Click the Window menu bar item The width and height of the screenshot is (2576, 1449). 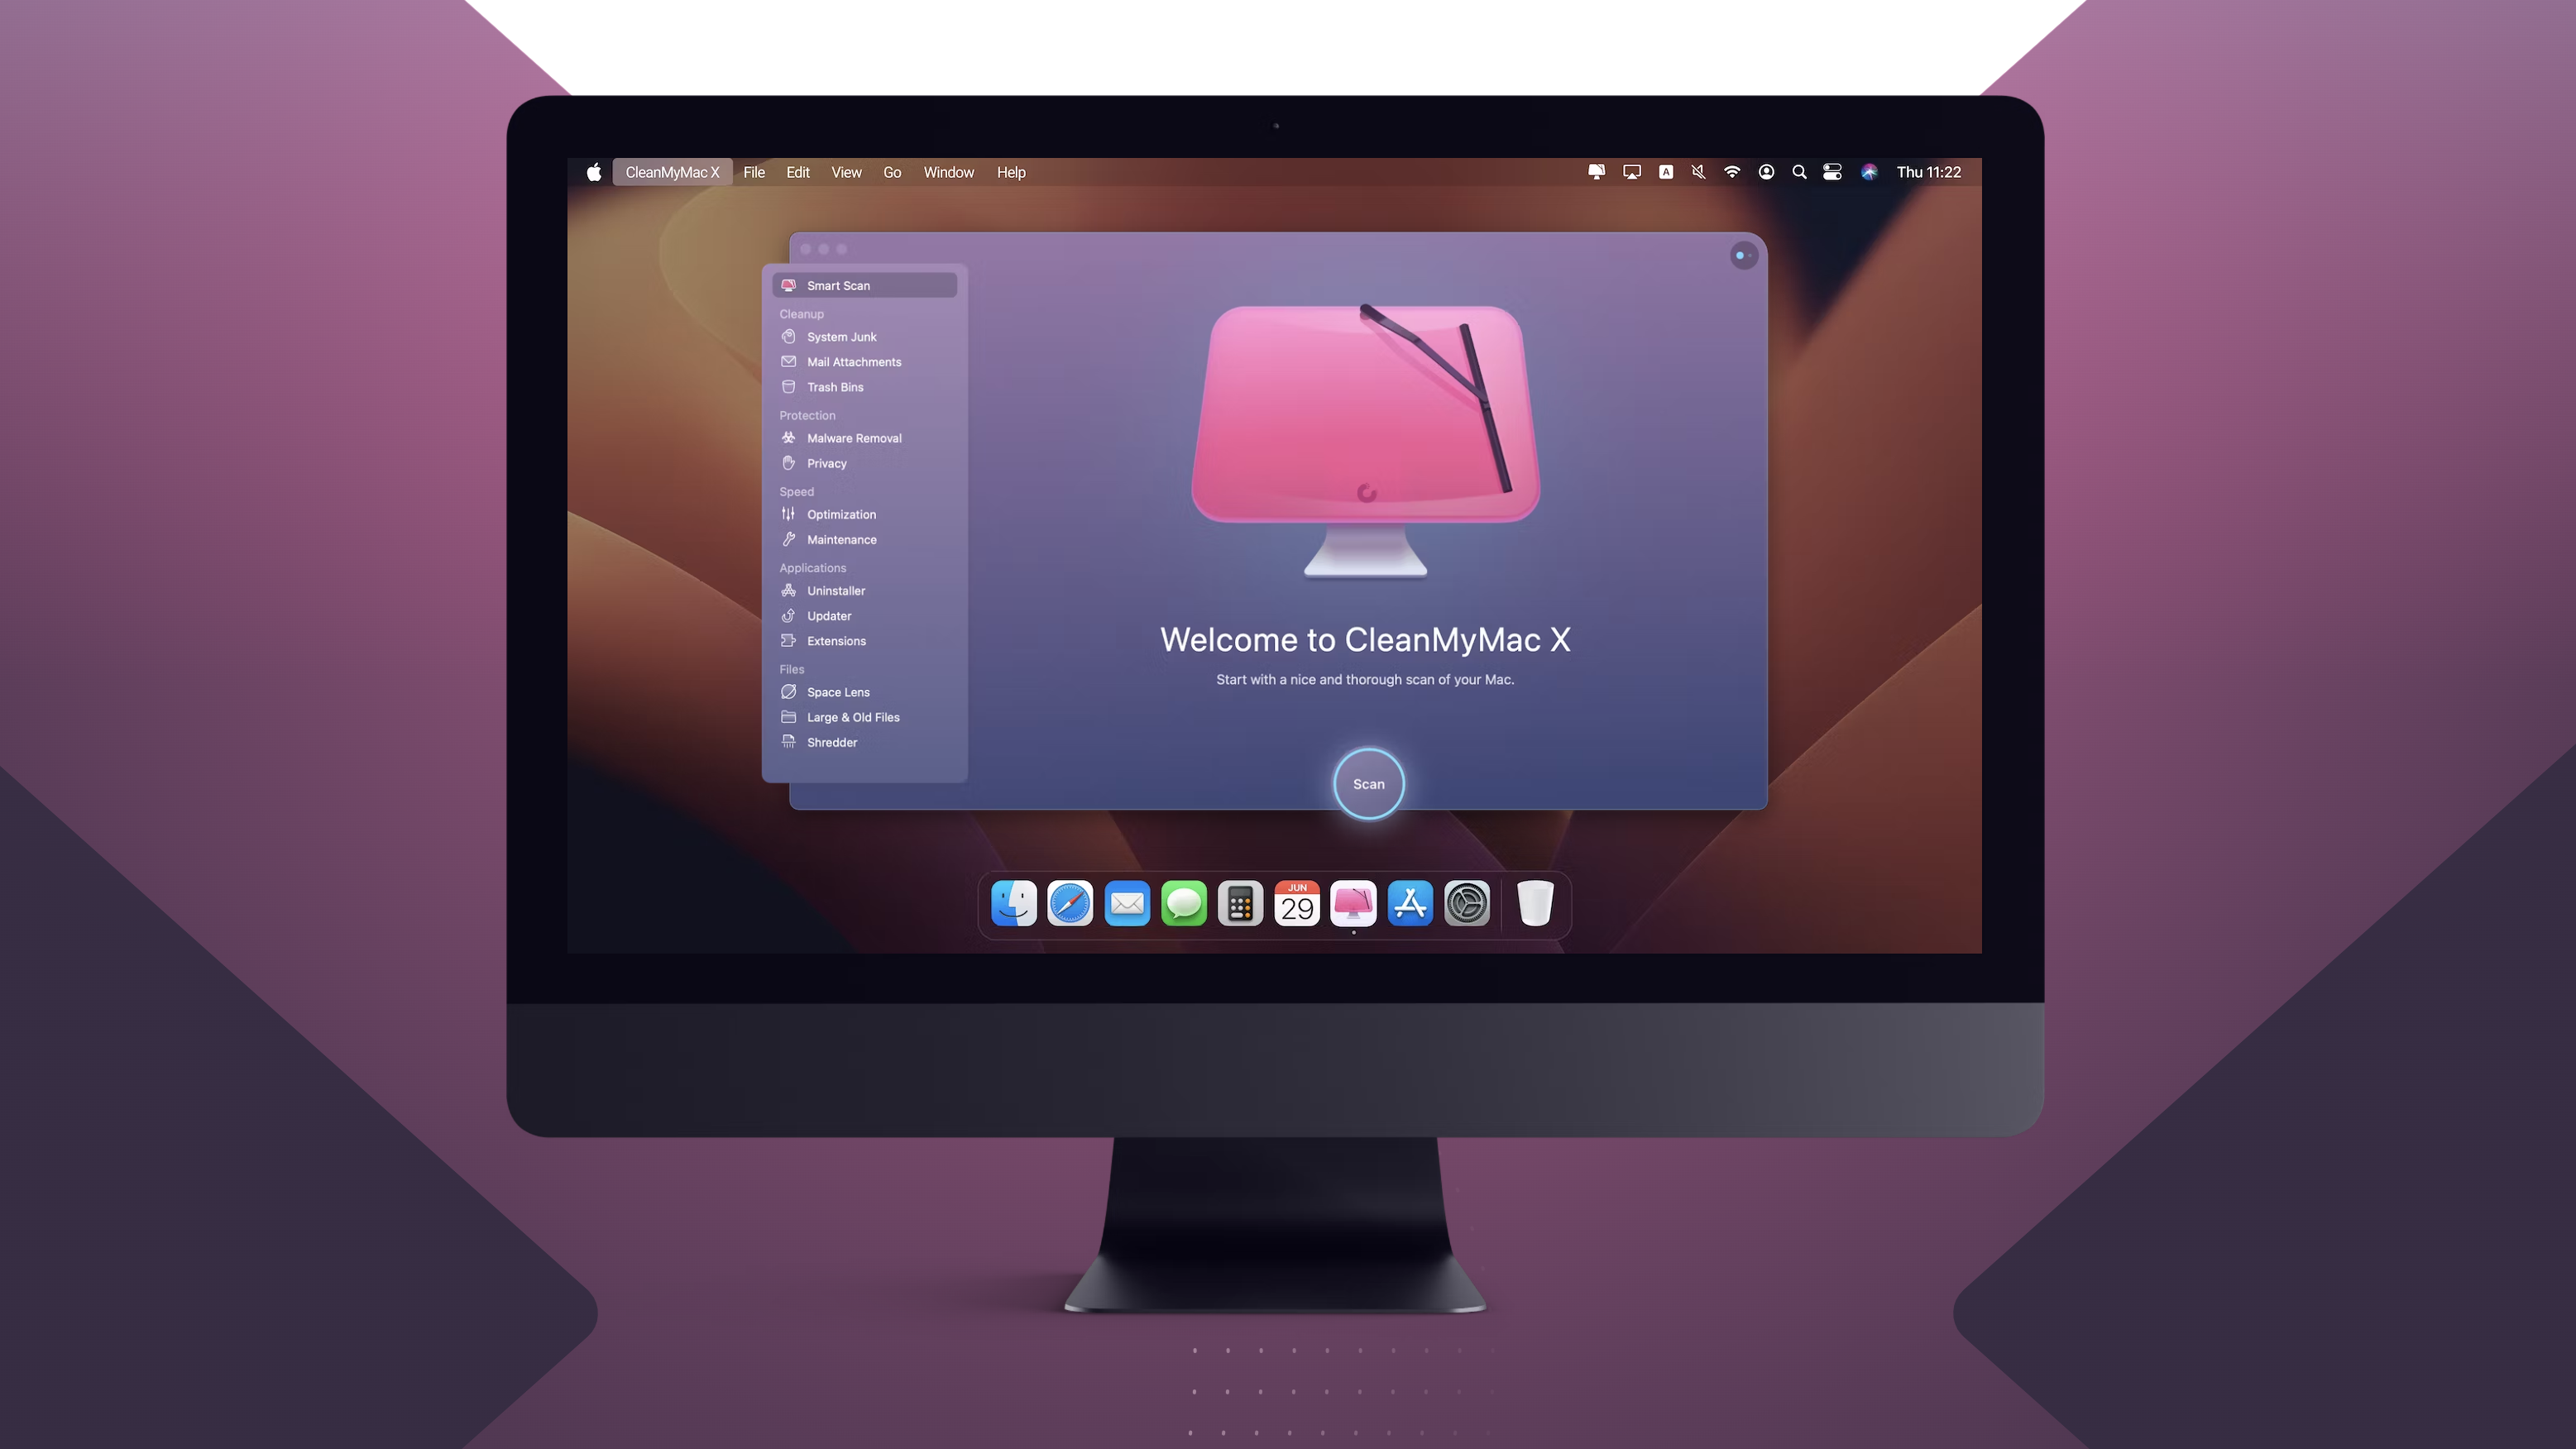click(x=948, y=172)
